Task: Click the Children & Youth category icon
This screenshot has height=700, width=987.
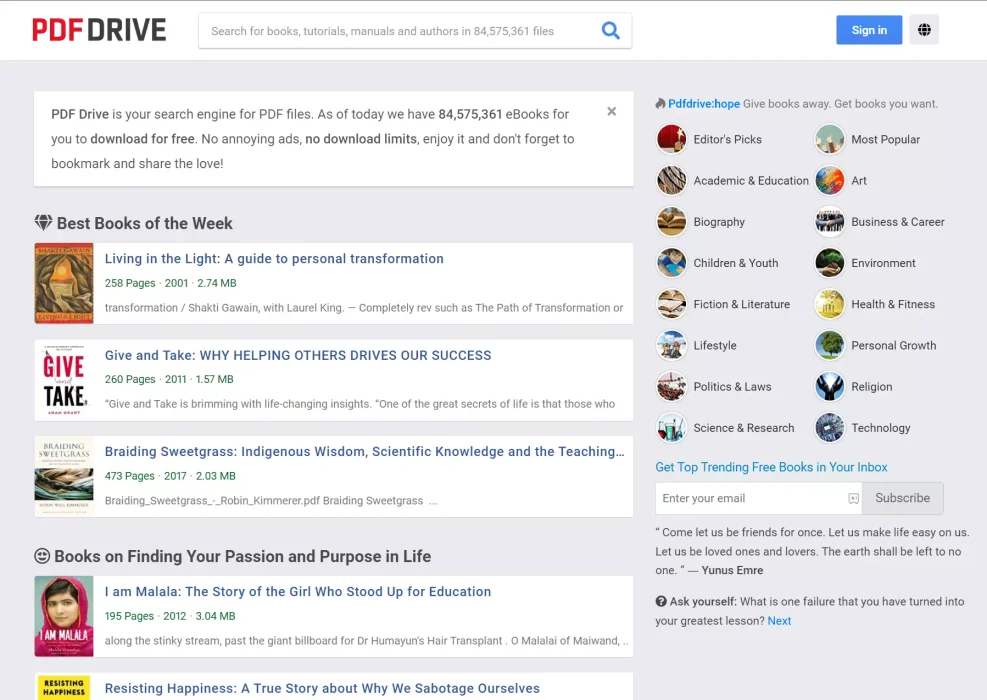Action: tap(672, 263)
